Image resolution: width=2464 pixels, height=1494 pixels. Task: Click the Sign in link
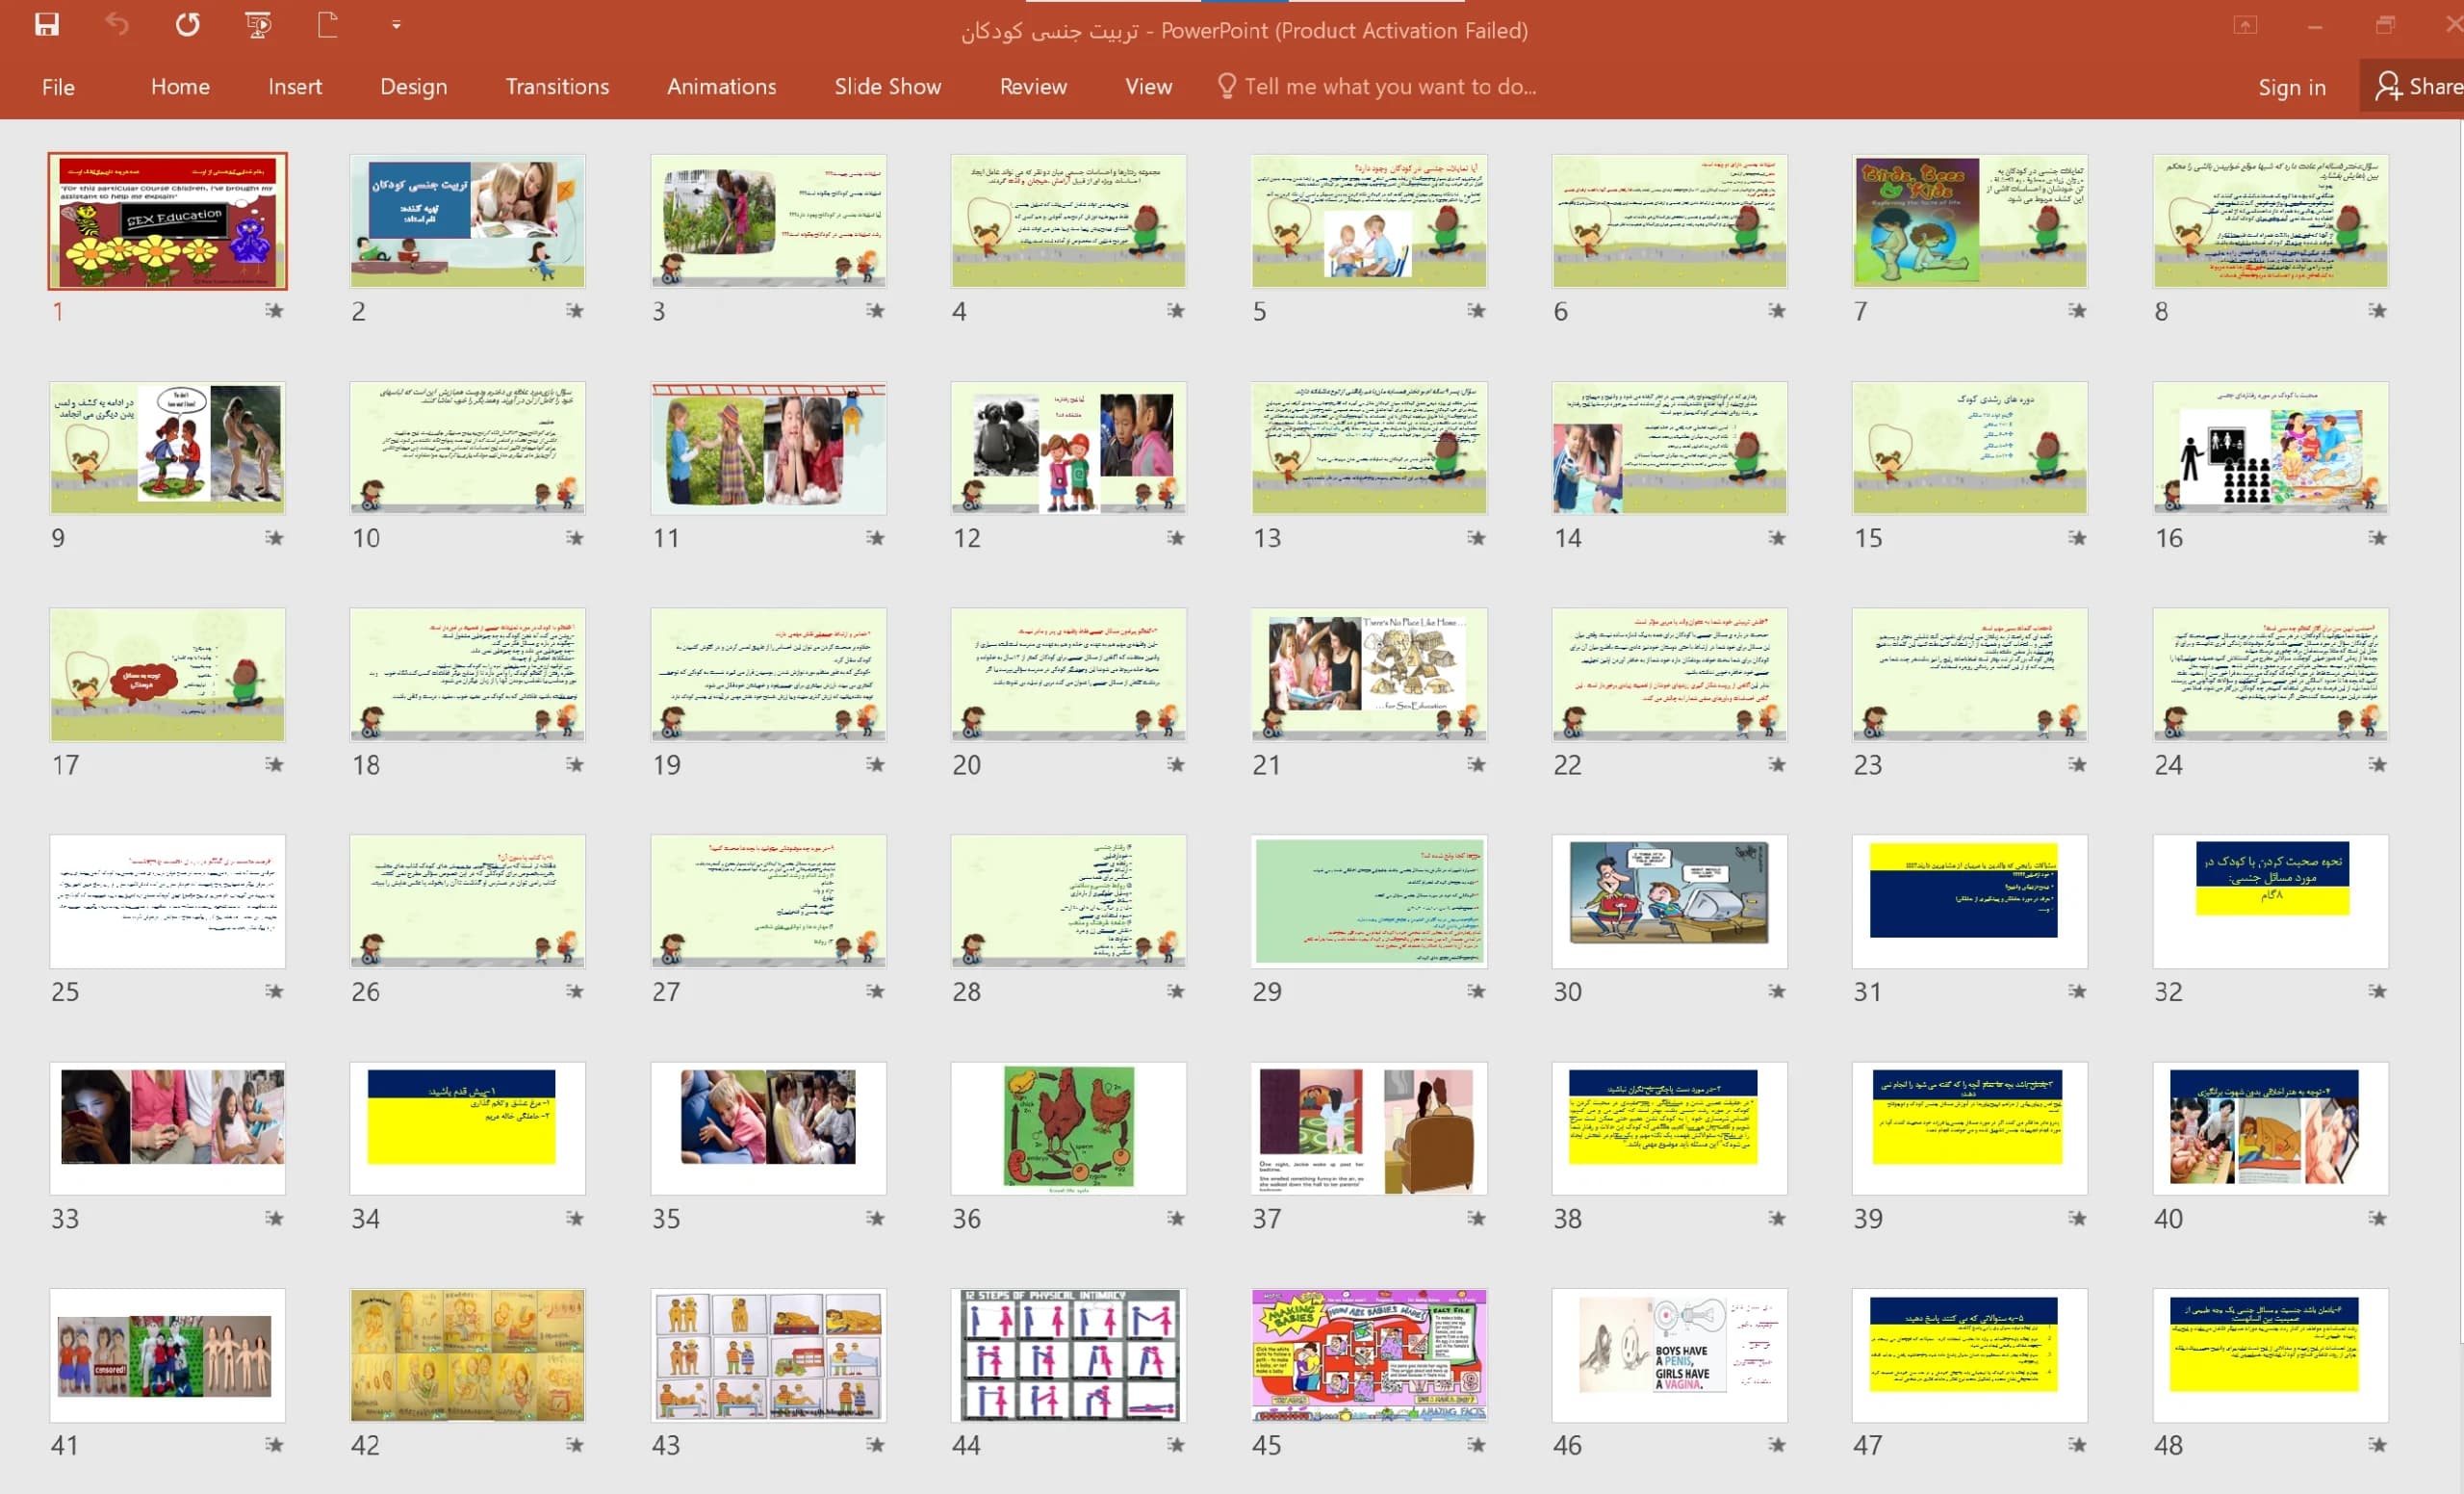2291,87
